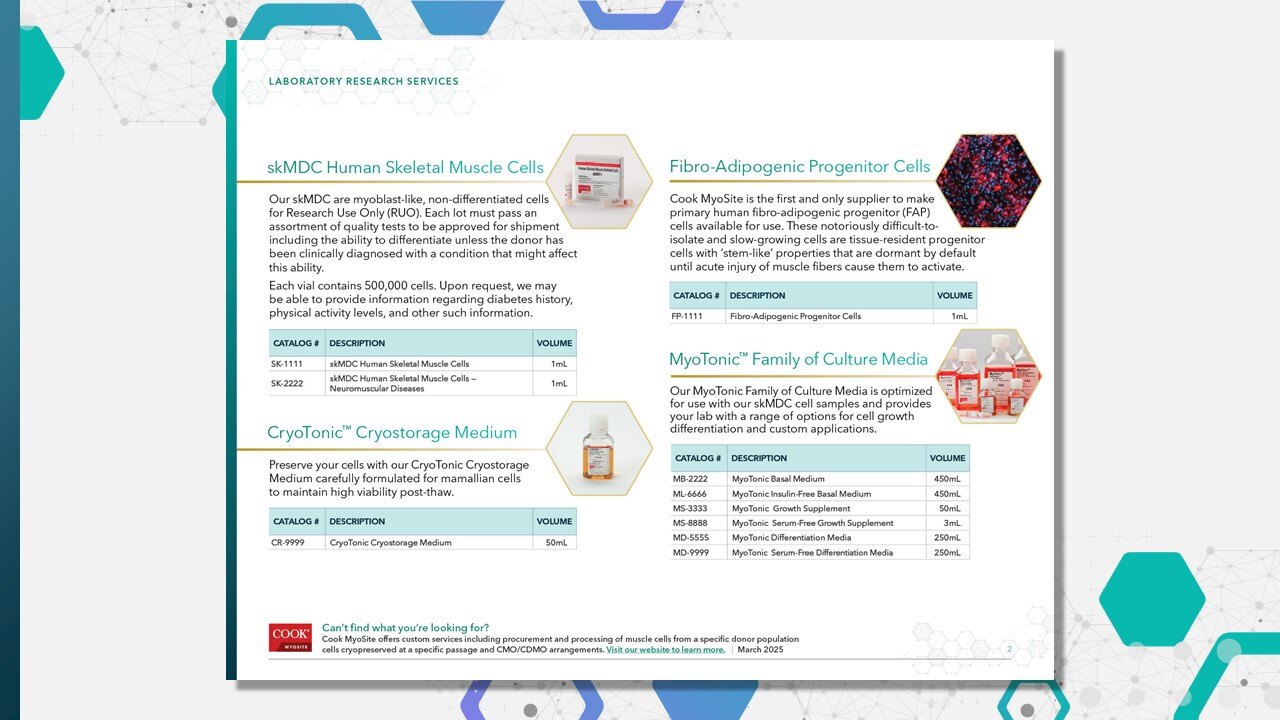Screen dimensions: 1280x720
Task: Click the page number 2 indicator
Action: [1010, 648]
